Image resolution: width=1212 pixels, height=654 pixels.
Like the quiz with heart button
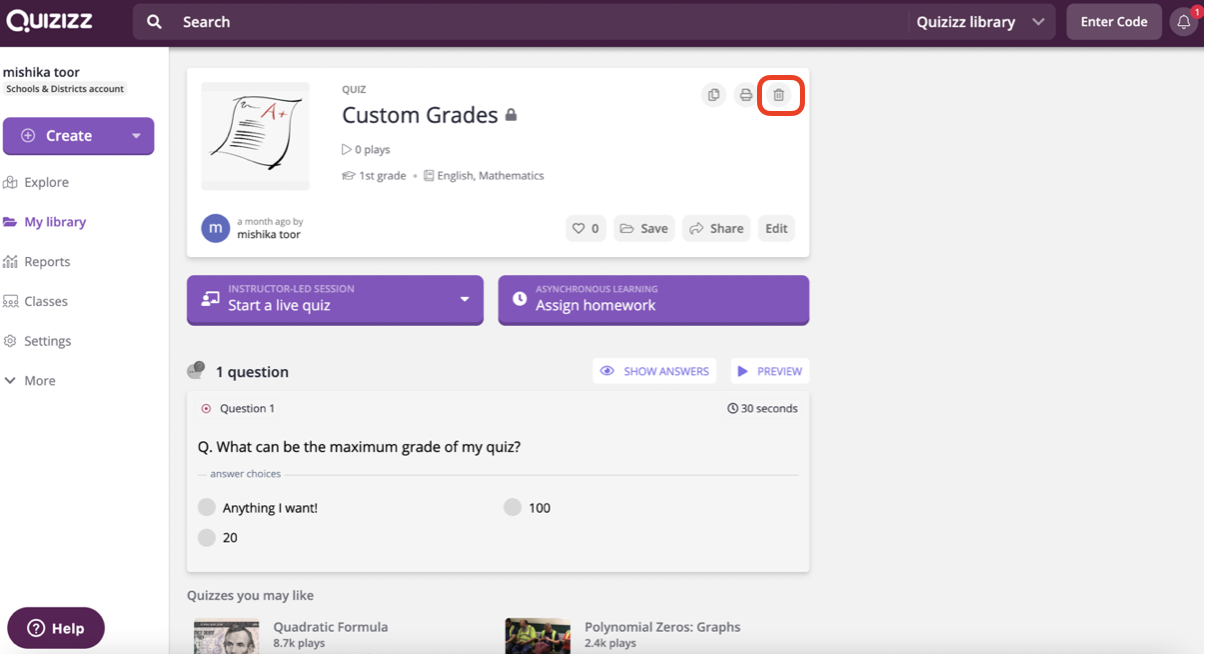(x=585, y=228)
